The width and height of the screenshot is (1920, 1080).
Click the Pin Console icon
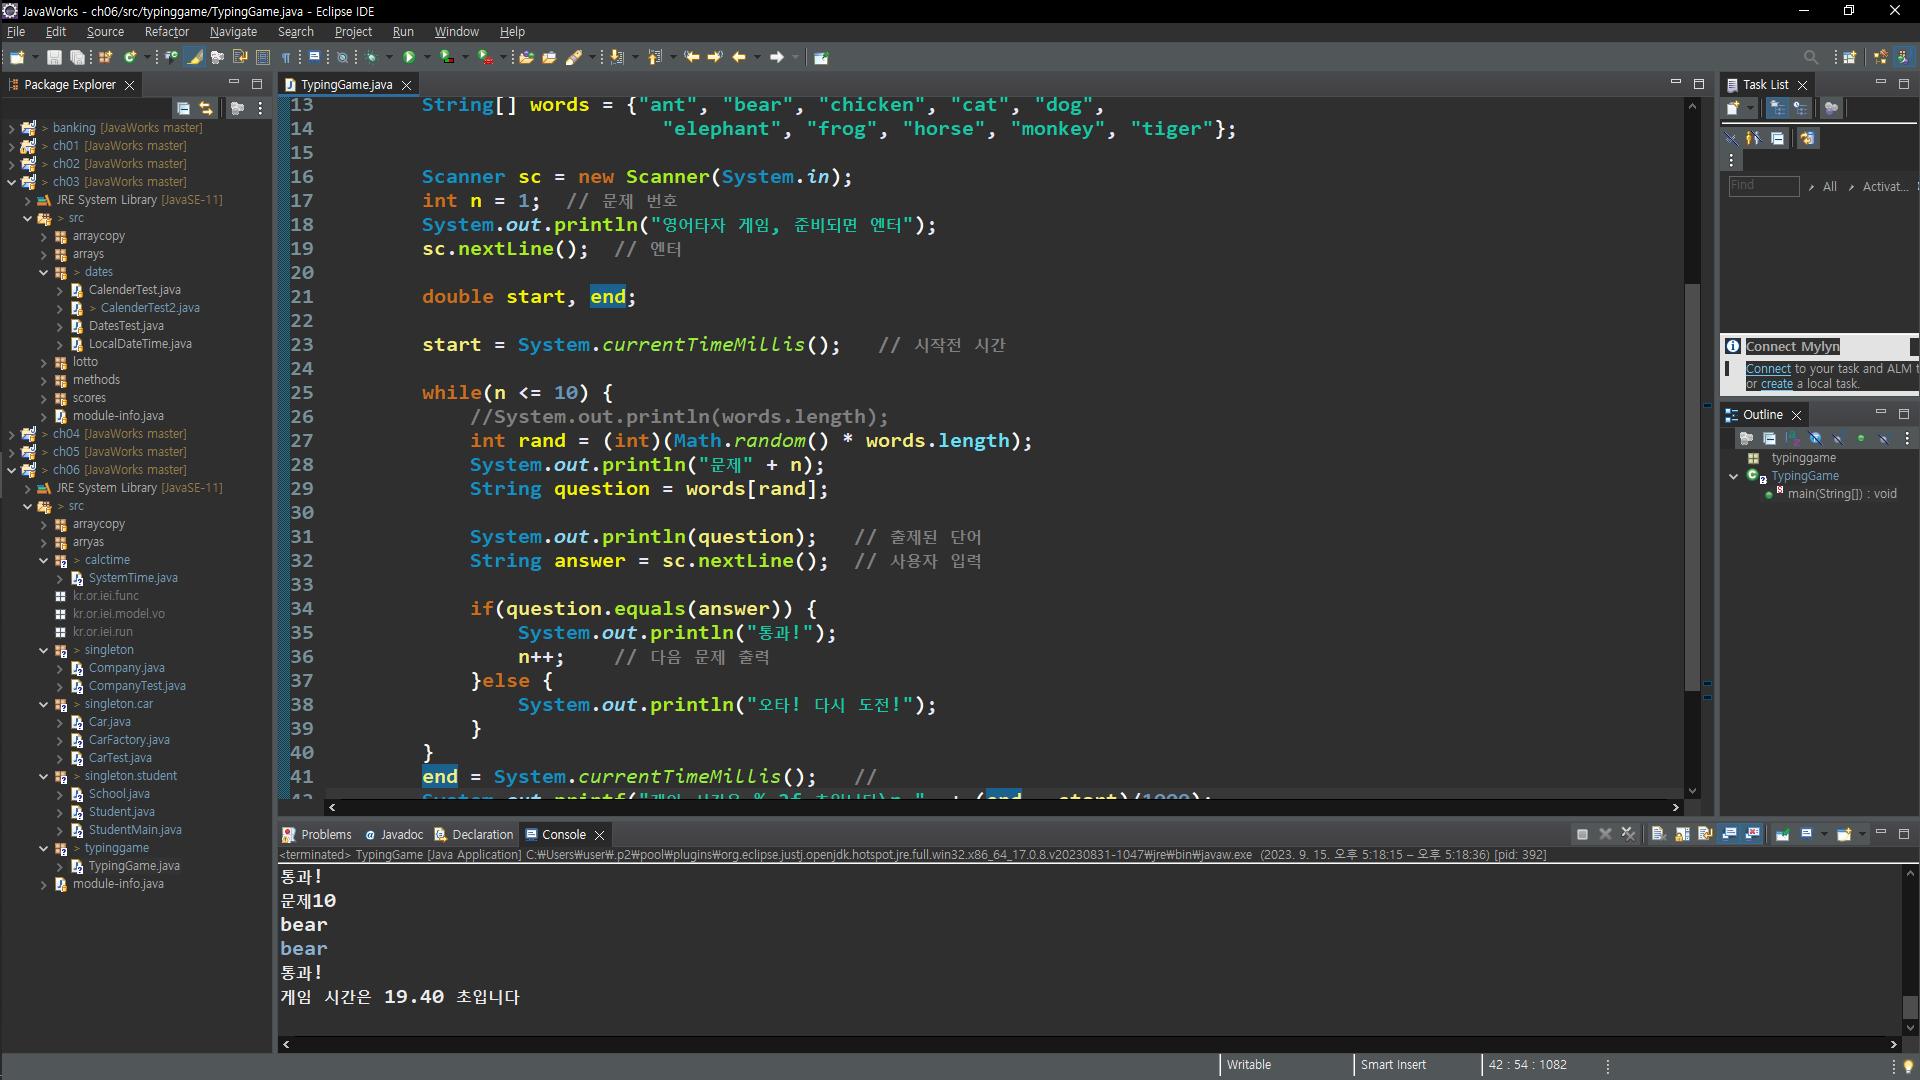pos(1783,834)
